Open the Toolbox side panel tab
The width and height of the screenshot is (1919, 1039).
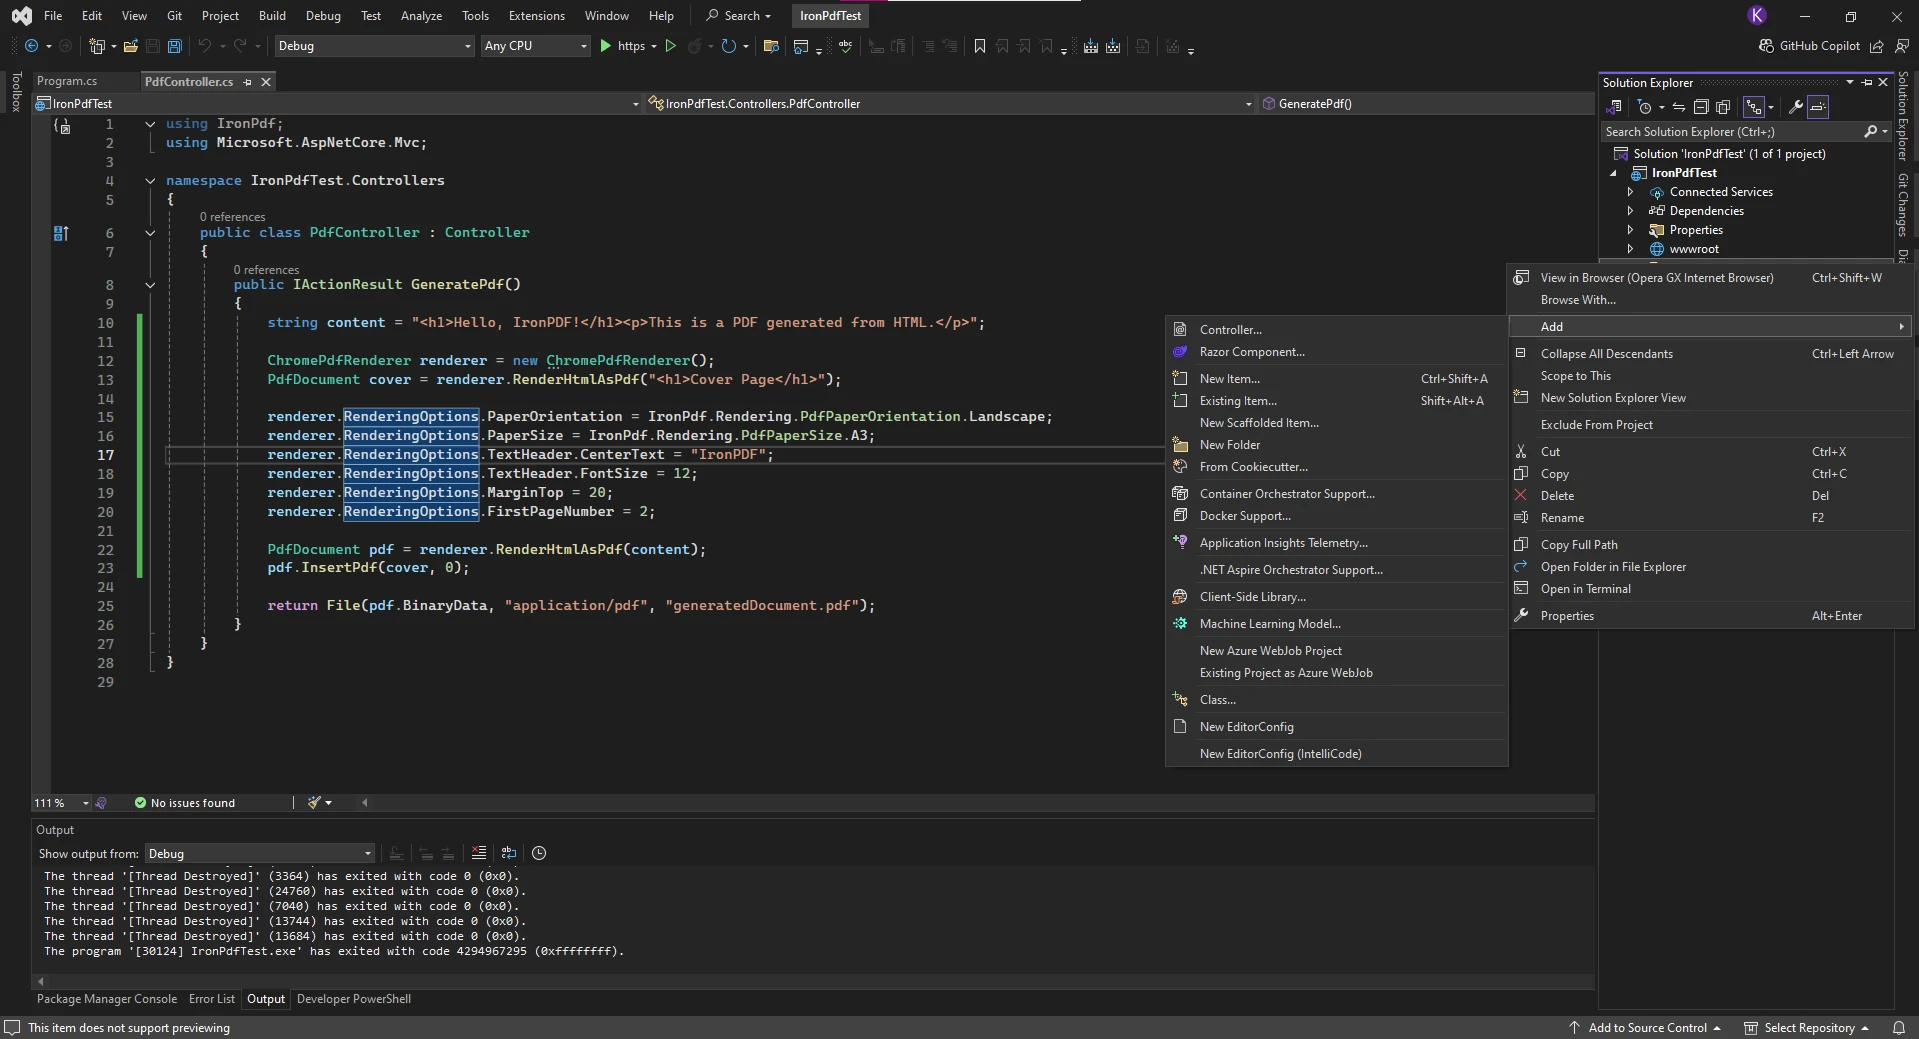point(16,92)
